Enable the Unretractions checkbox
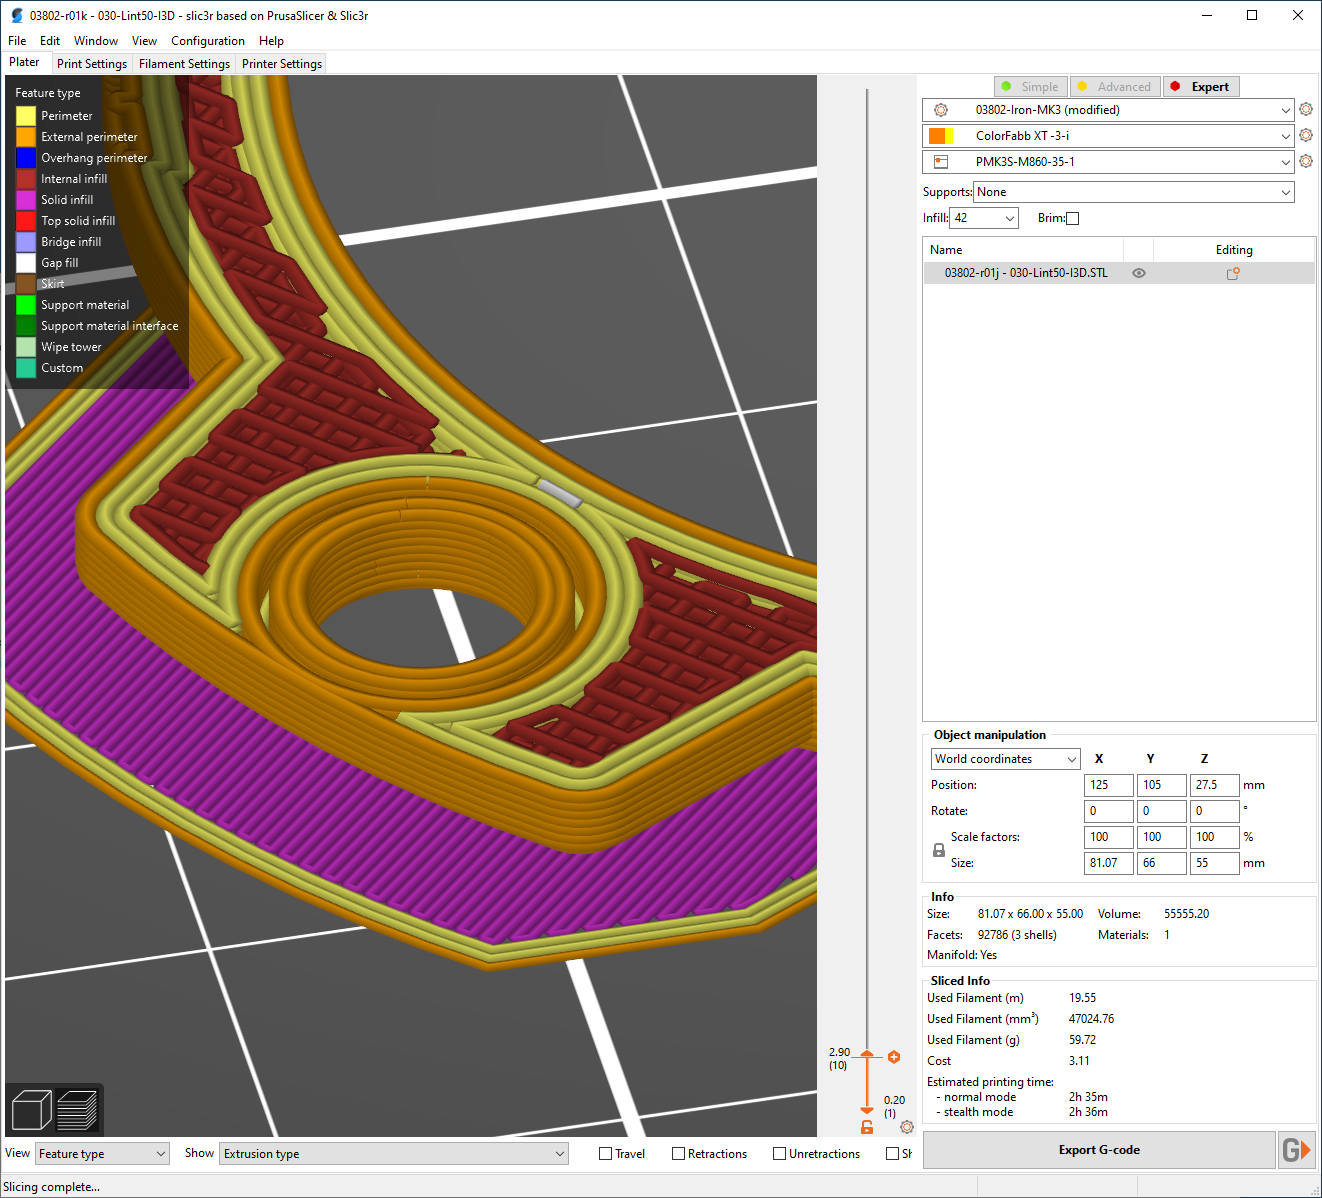This screenshot has height=1198, width=1322. [x=779, y=1154]
